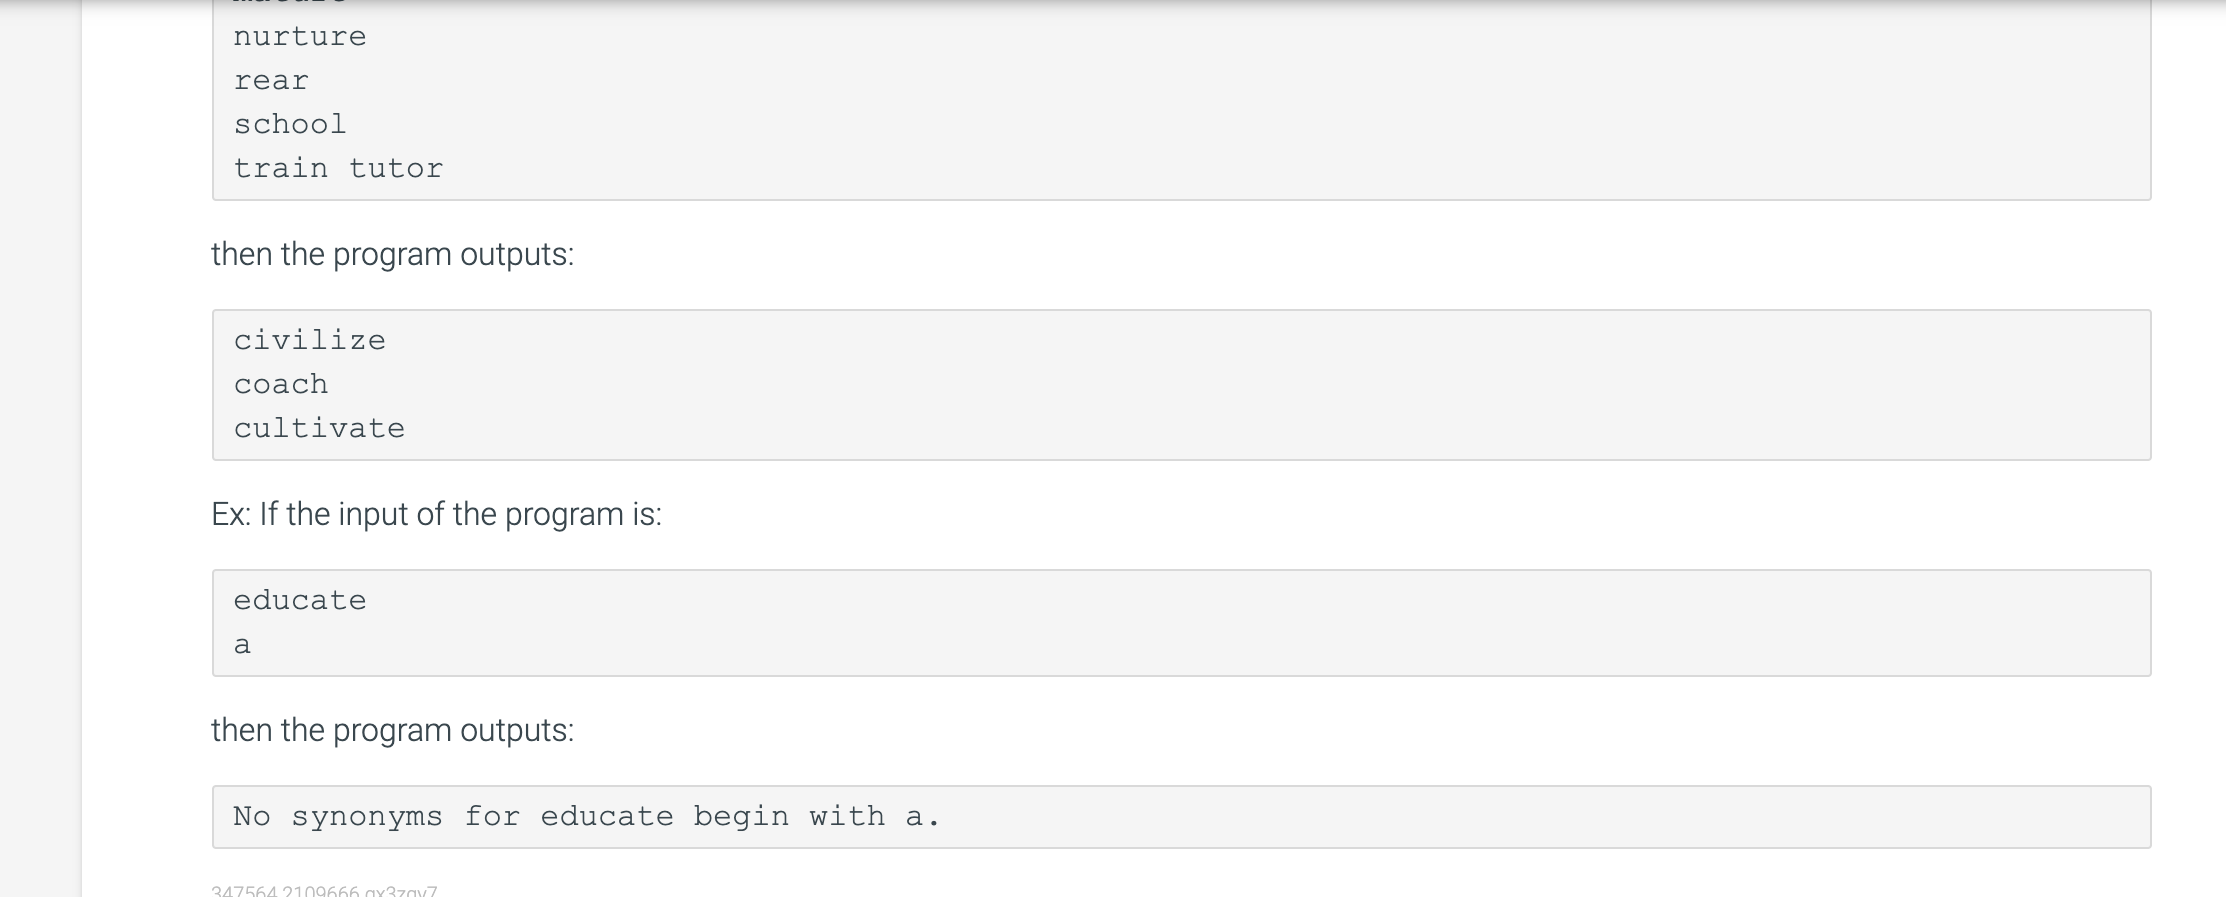
Task: Click the word "begin" in the output message
Action: (x=741, y=817)
